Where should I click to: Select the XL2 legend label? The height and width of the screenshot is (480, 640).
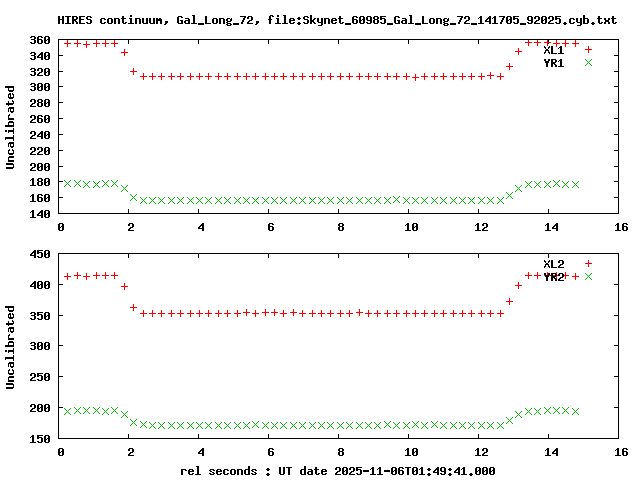tap(553, 264)
